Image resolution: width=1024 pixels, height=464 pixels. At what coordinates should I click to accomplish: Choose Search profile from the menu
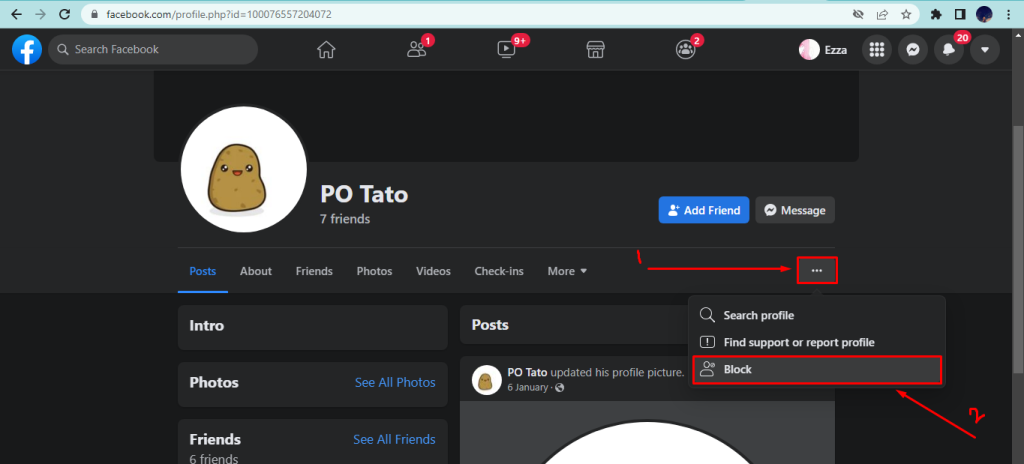coord(816,315)
